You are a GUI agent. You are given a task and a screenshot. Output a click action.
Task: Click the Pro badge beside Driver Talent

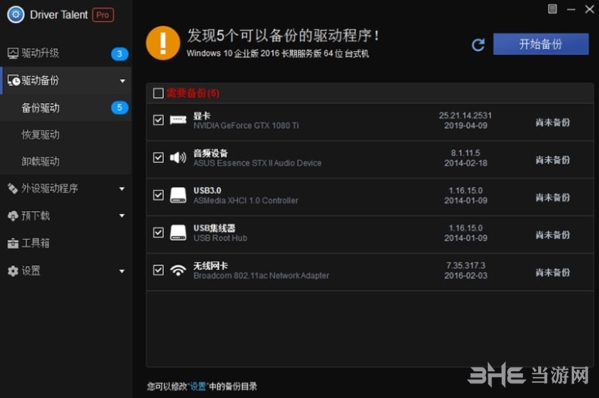coord(103,15)
